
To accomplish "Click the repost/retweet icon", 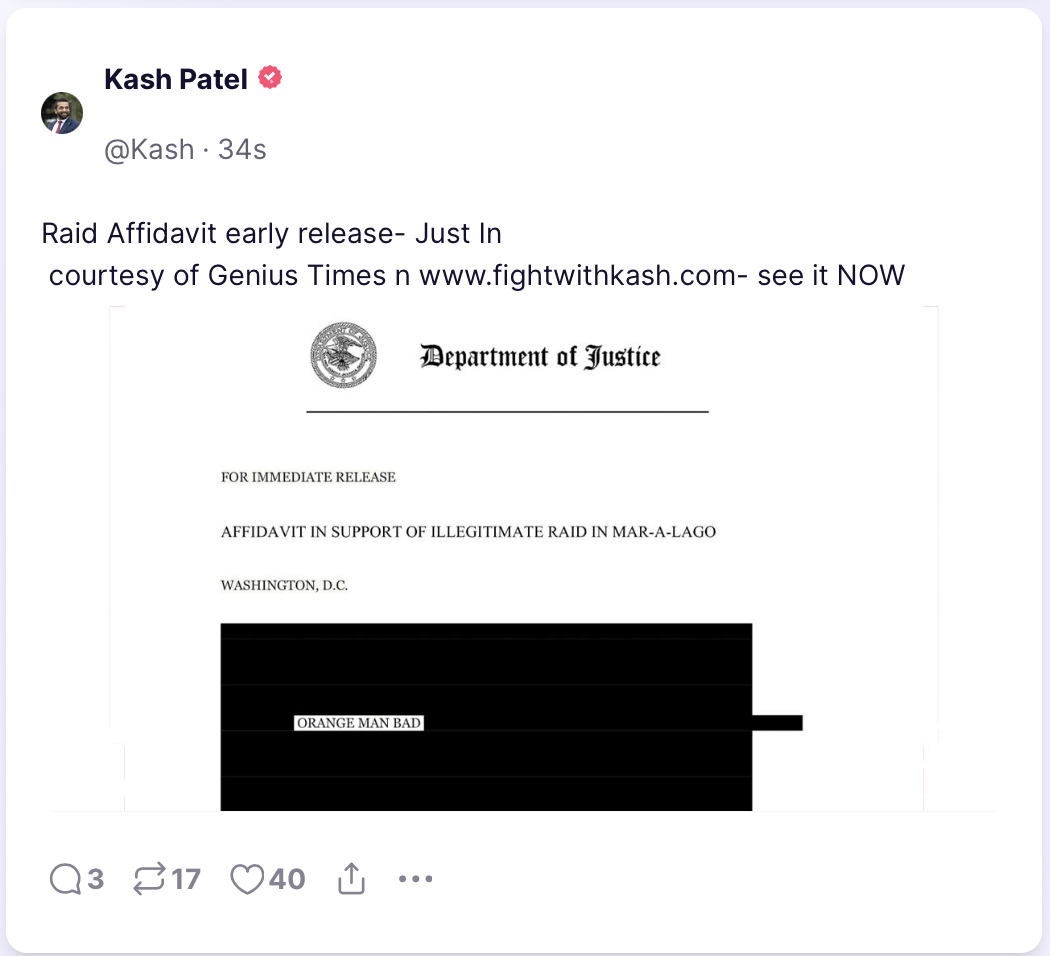I will [150, 878].
